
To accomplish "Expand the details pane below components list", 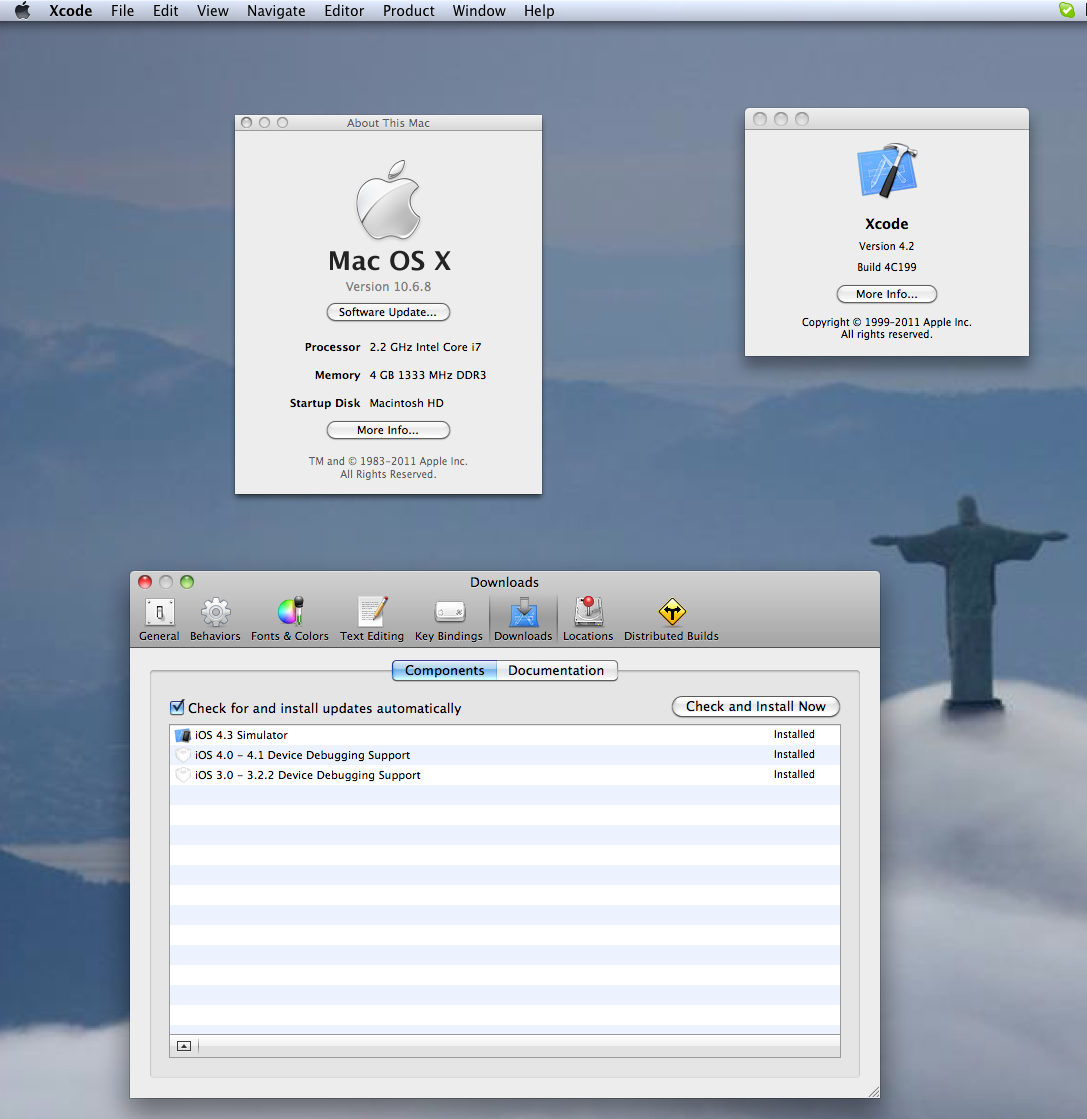I will pos(184,1046).
